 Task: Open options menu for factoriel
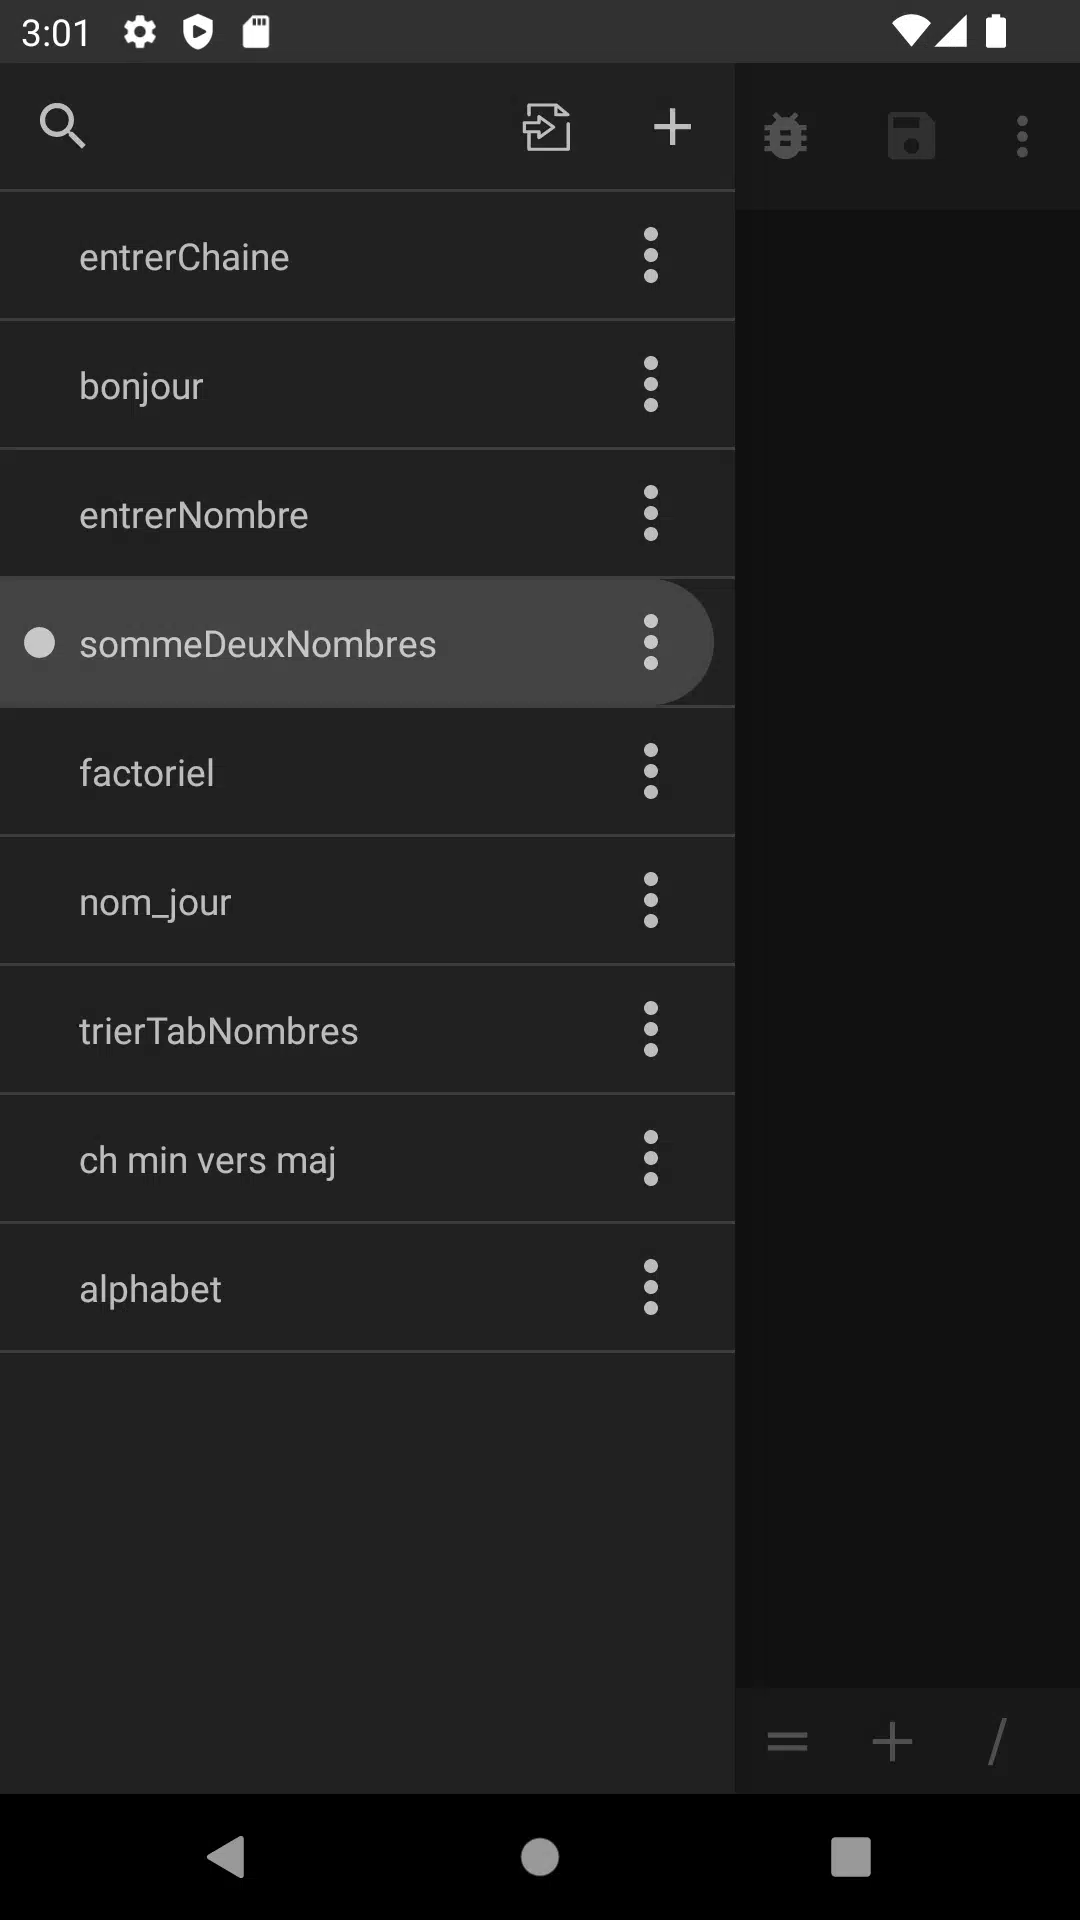click(x=651, y=771)
